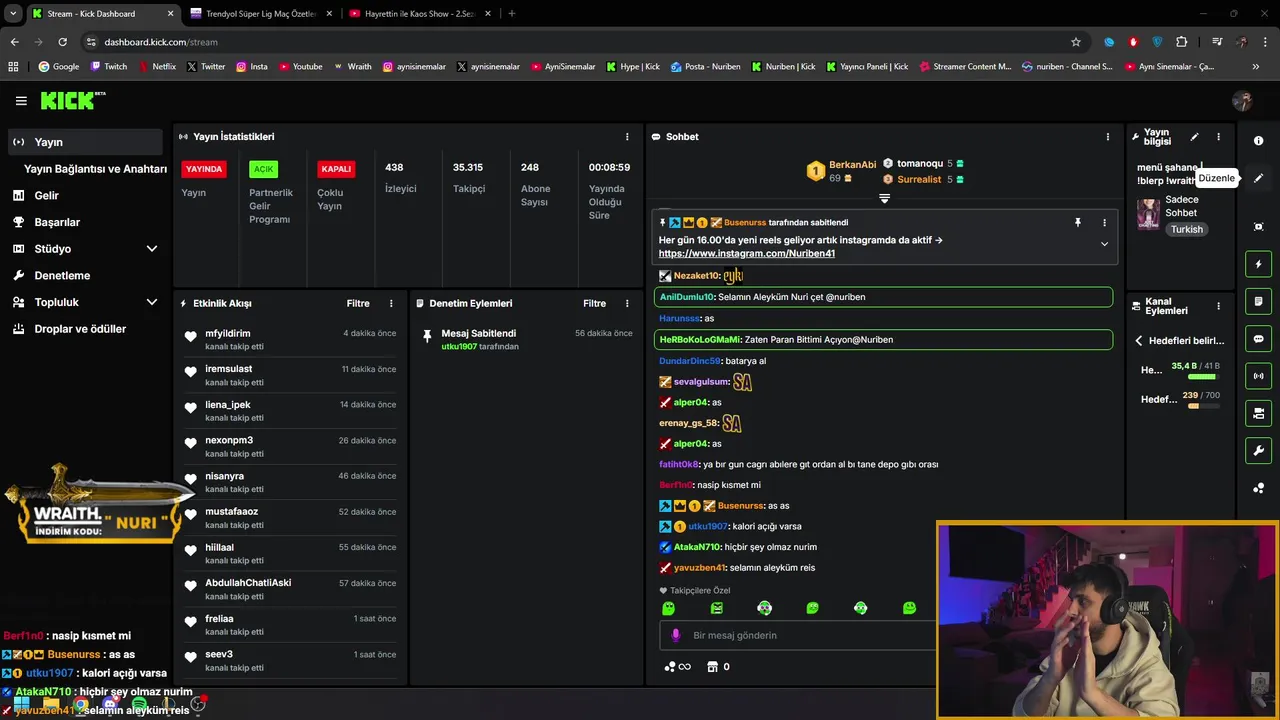Click the pin icon on pinned message

coord(1077,223)
